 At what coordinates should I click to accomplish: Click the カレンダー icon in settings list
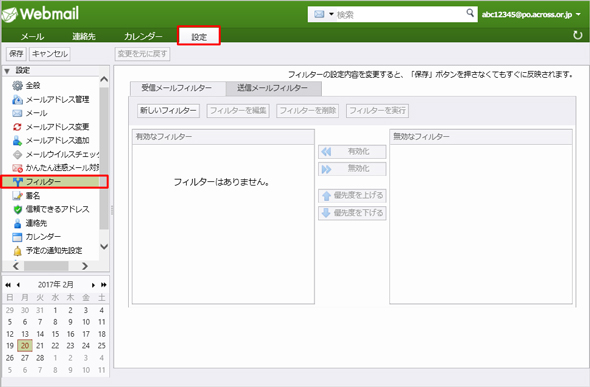point(17,237)
